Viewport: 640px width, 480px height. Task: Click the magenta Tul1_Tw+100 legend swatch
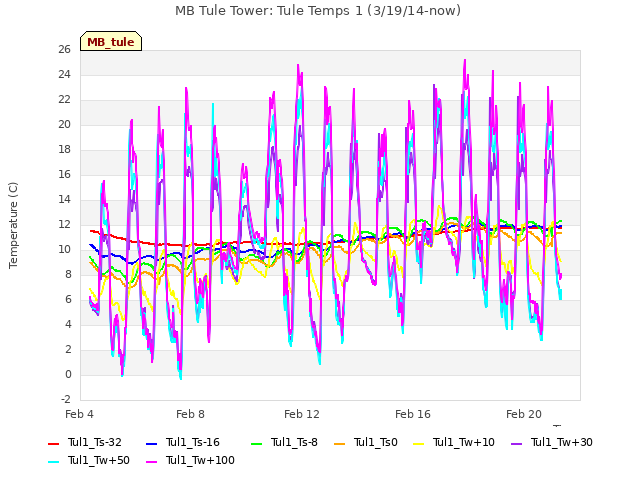(151, 461)
